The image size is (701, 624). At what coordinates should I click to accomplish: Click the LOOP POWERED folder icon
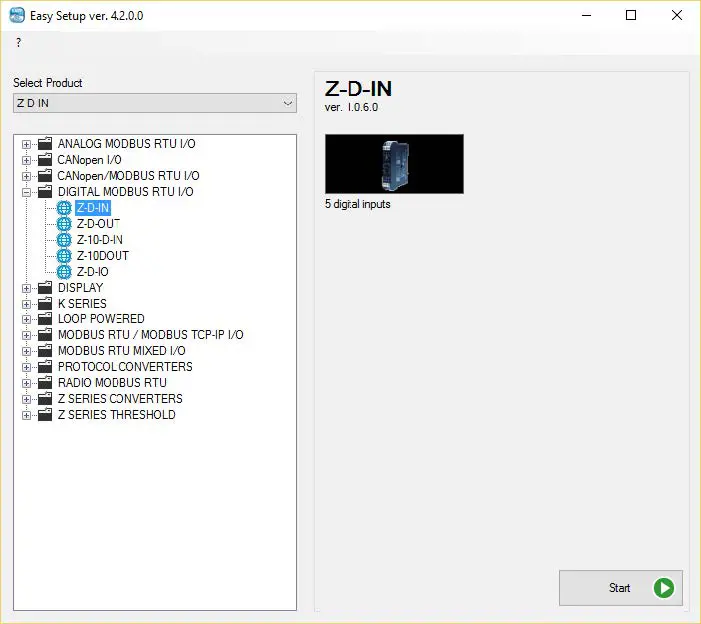(x=45, y=319)
